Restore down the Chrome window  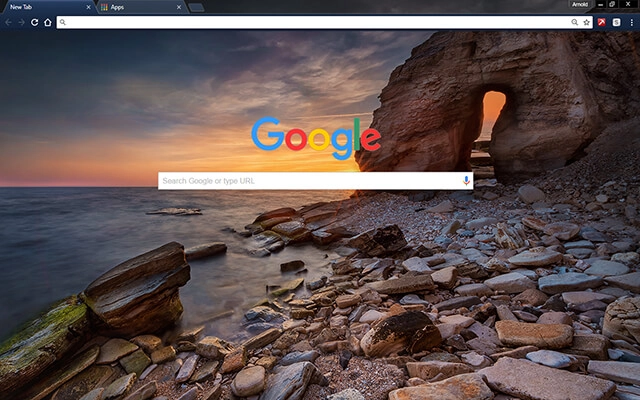[612, 4]
